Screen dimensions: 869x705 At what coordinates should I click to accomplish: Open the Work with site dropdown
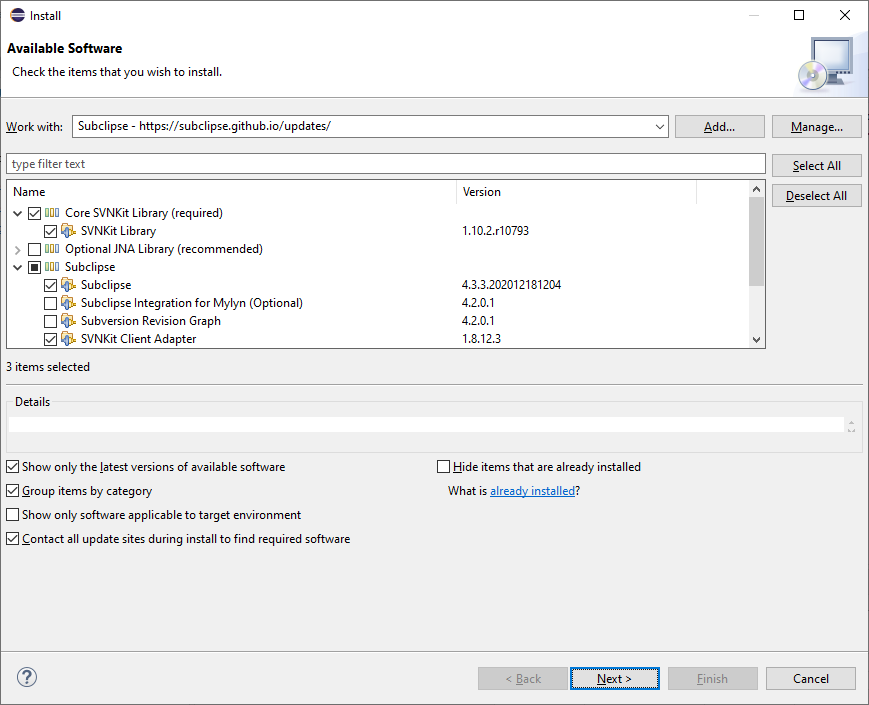tap(658, 126)
